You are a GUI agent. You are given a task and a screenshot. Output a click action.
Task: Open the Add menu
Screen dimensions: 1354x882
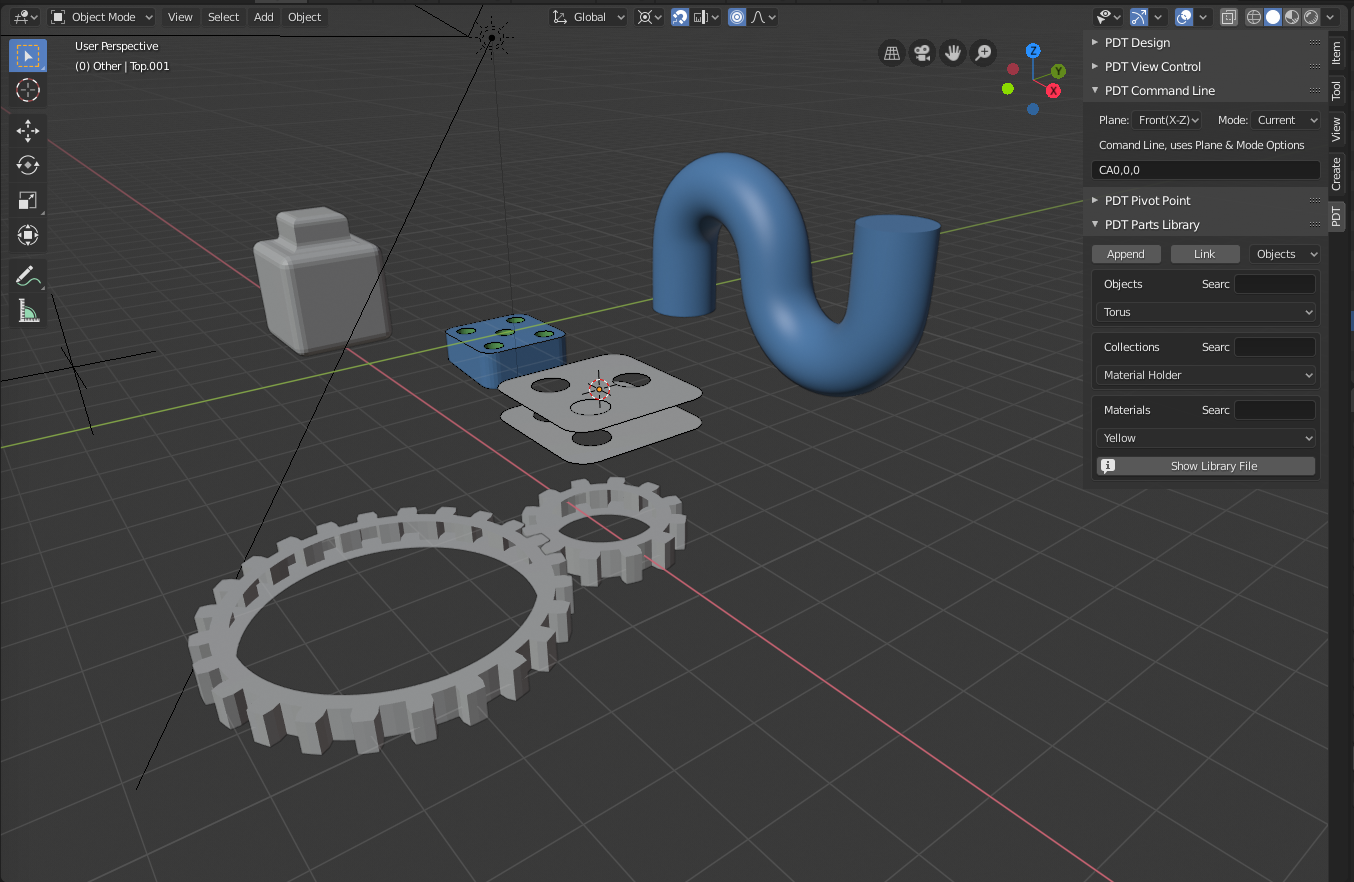tap(263, 17)
